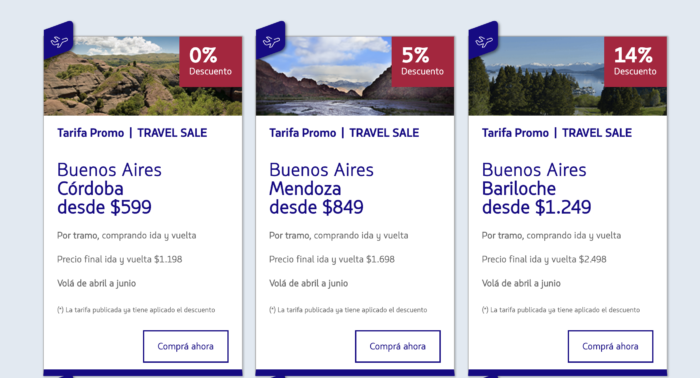This screenshot has height=378, width=700.
Task: Click the airplane icon on Mendoza card
Action: 271,42
